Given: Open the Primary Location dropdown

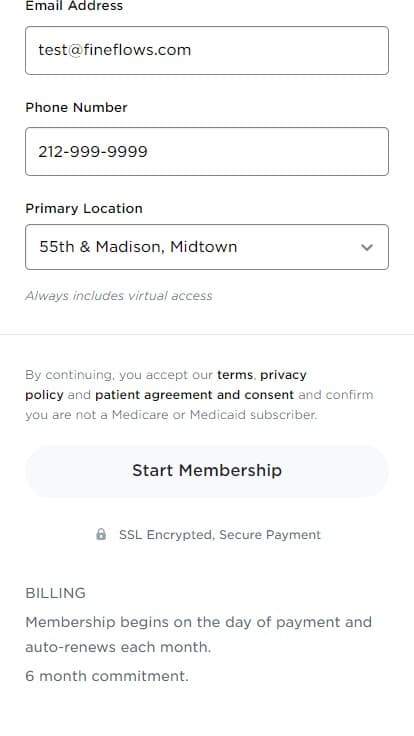Looking at the screenshot, I should (x=207, y=247).
